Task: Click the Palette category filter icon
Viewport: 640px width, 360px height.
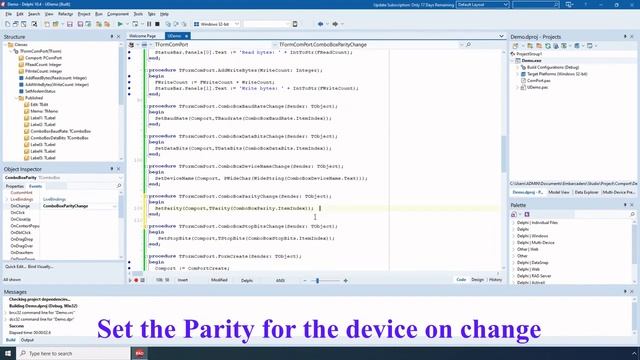Action: pyautogui.click(x=514, y=214)
